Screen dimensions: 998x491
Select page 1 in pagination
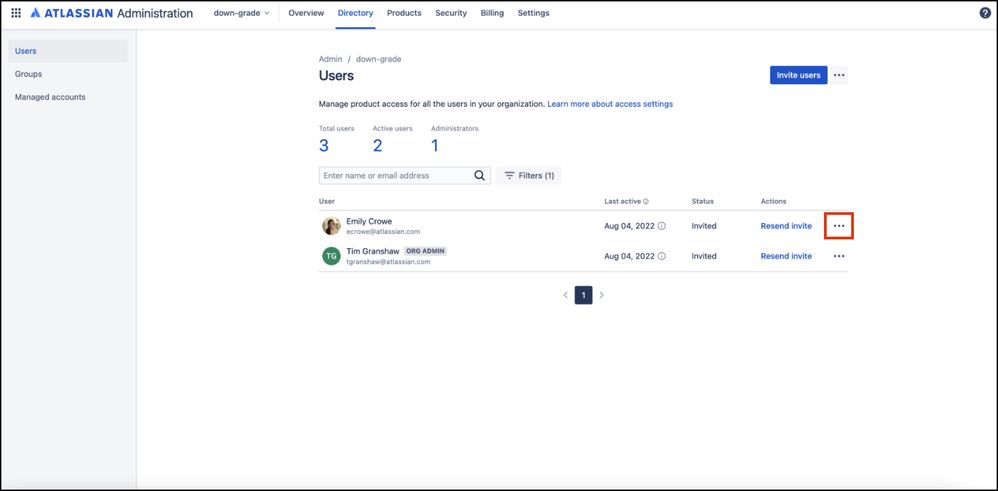tap(584, 295)
